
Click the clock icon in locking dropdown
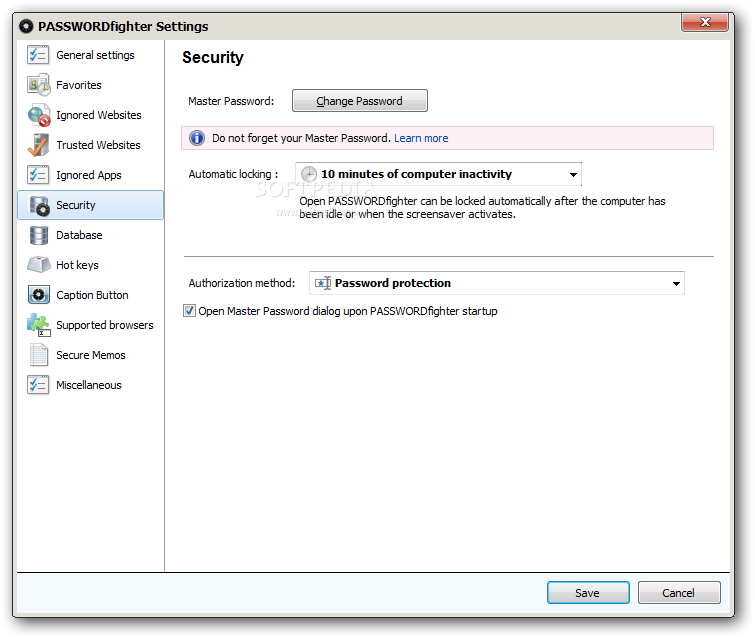pos(309,174)
